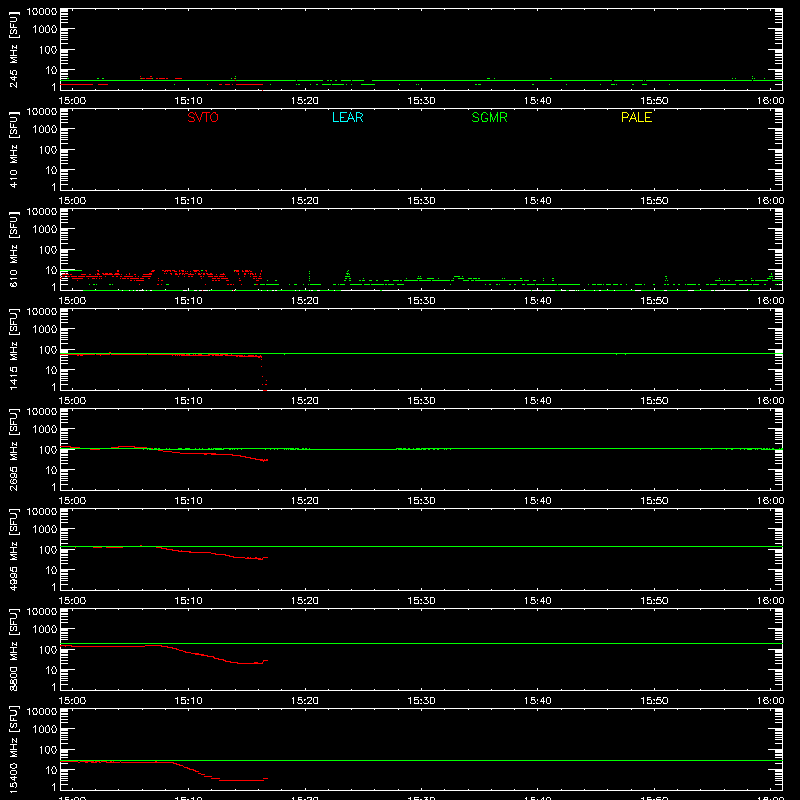This screenshot has height=800, width=800.
Task: Click 15:00 time label under 4995 MHz panel
Action: 72,601
